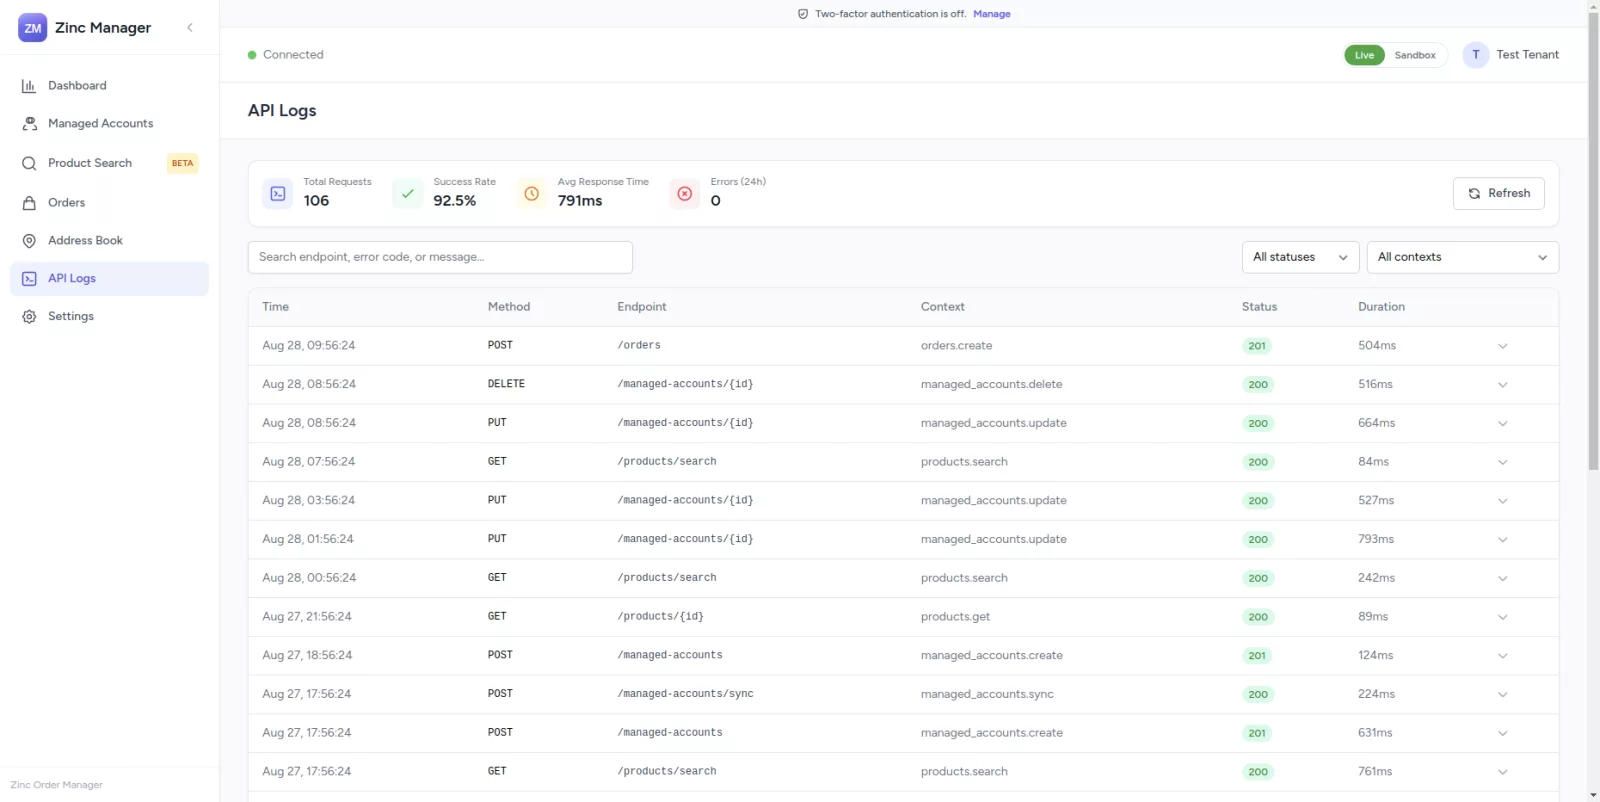This screenshot has height=802, width=1600.
Task: Click the Context column header
Action: coord(942,307)
